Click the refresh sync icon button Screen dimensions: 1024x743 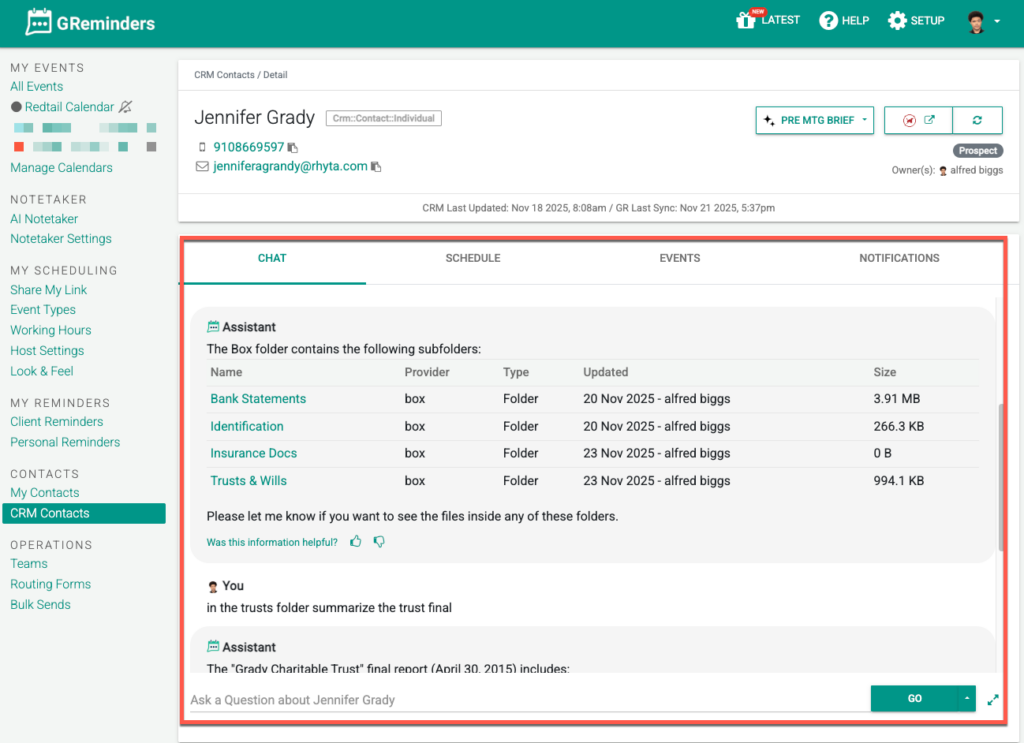[x=977, y=120]
